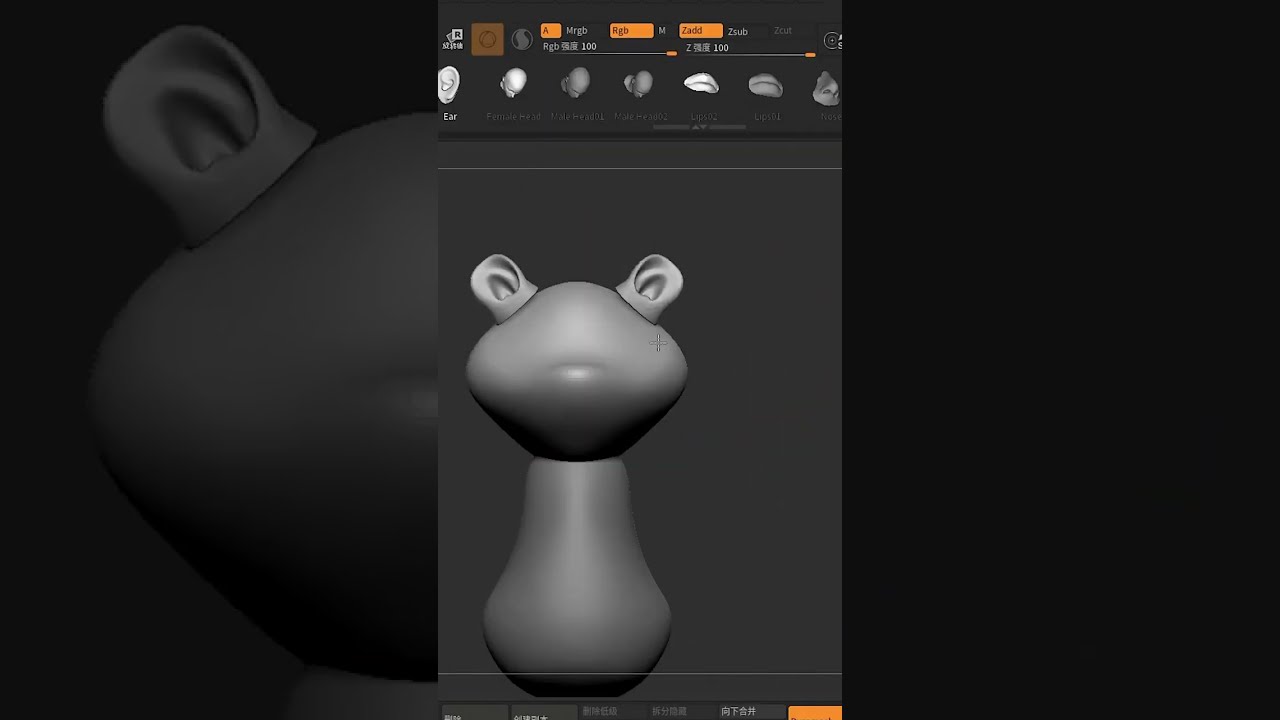Select the Ear insert mesh brush
Image resolution: width=1280 pixels, height=720 pixels.
pos(449,86)
